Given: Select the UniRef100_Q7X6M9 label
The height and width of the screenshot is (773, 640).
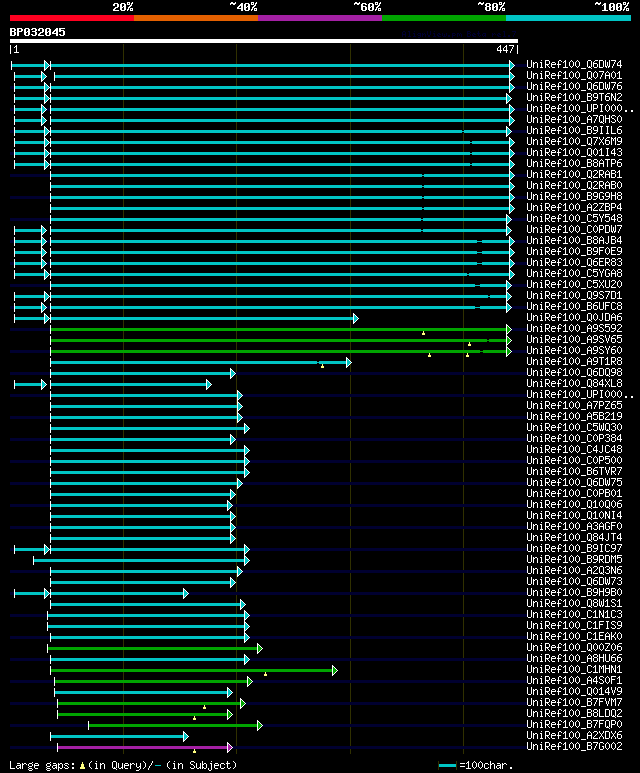Looking at the screenshot, I should [x=574, y=141].
